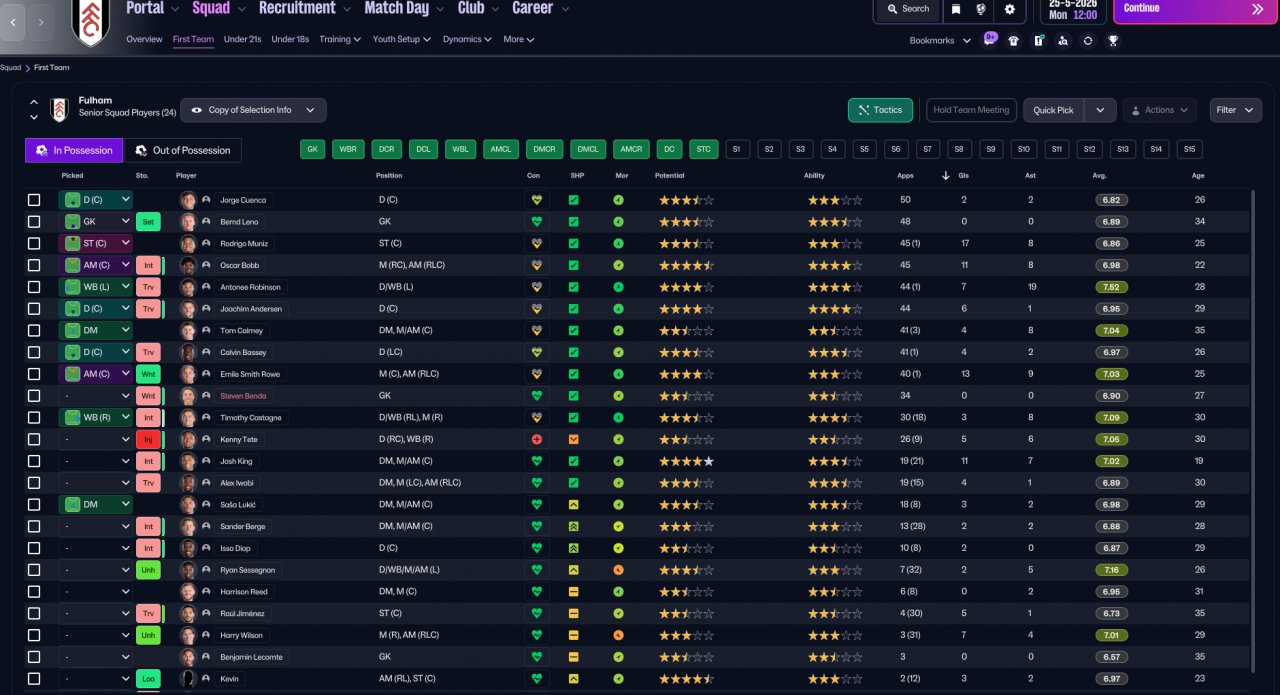1280x695 pixels.
Task: Click Kenny Tete's orange sharpness icon
Action: pos(573,439)
